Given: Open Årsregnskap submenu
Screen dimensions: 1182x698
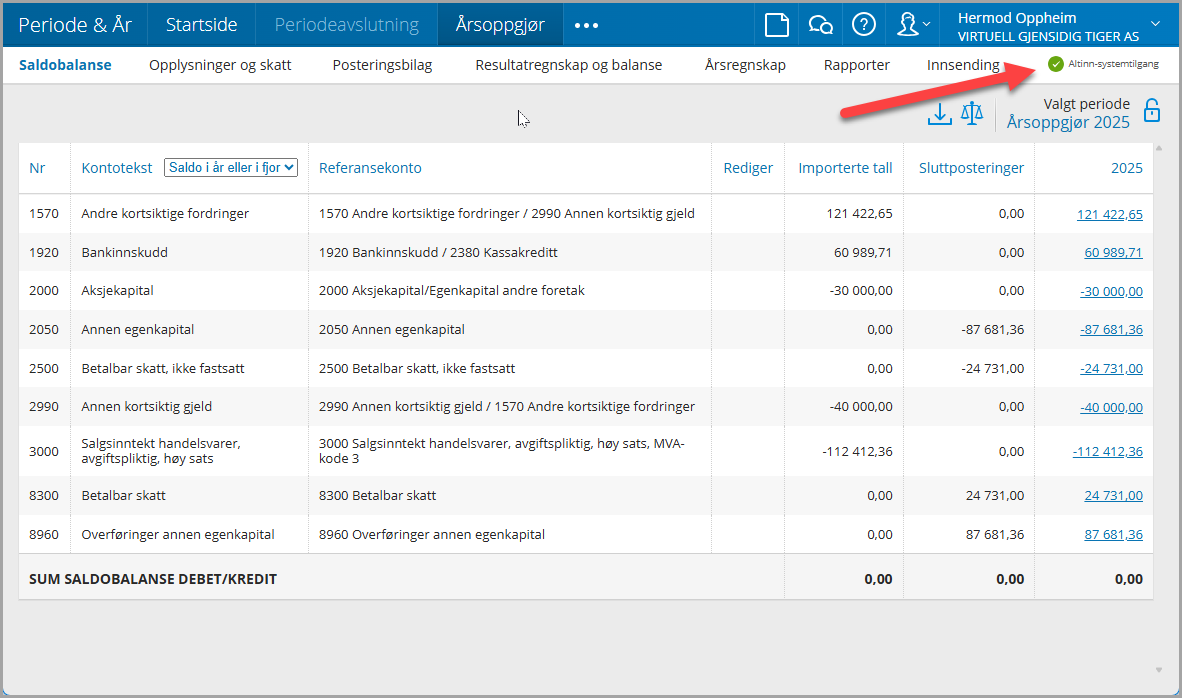Looking at the screenshot, I should click(745, 65).
